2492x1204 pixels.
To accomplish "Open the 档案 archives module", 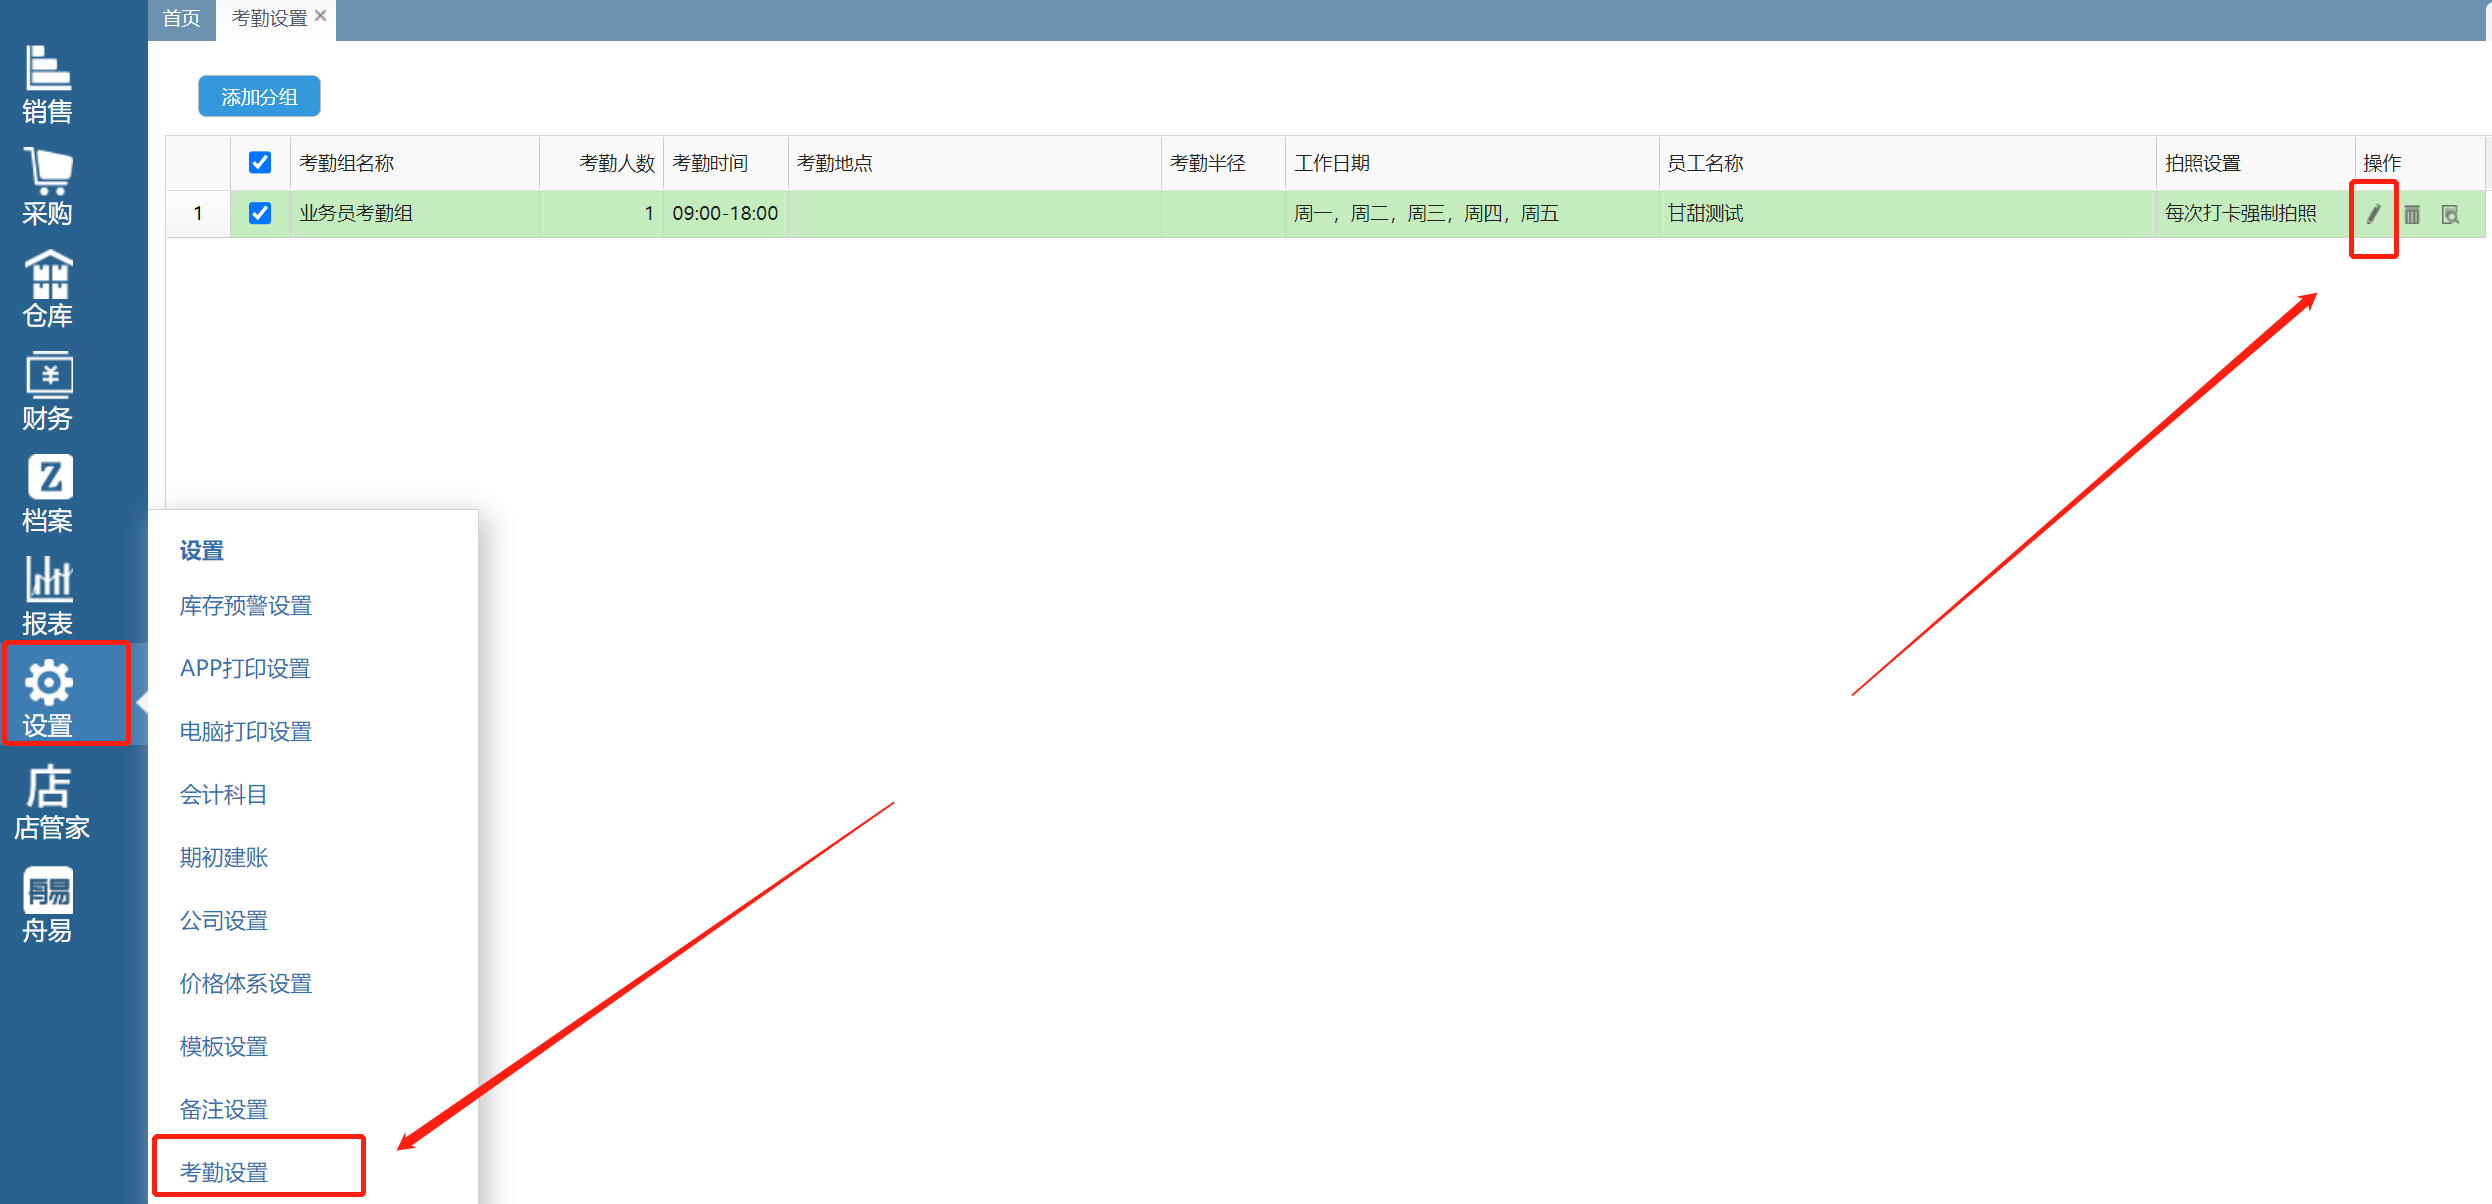I will click(x=47, y=494).
